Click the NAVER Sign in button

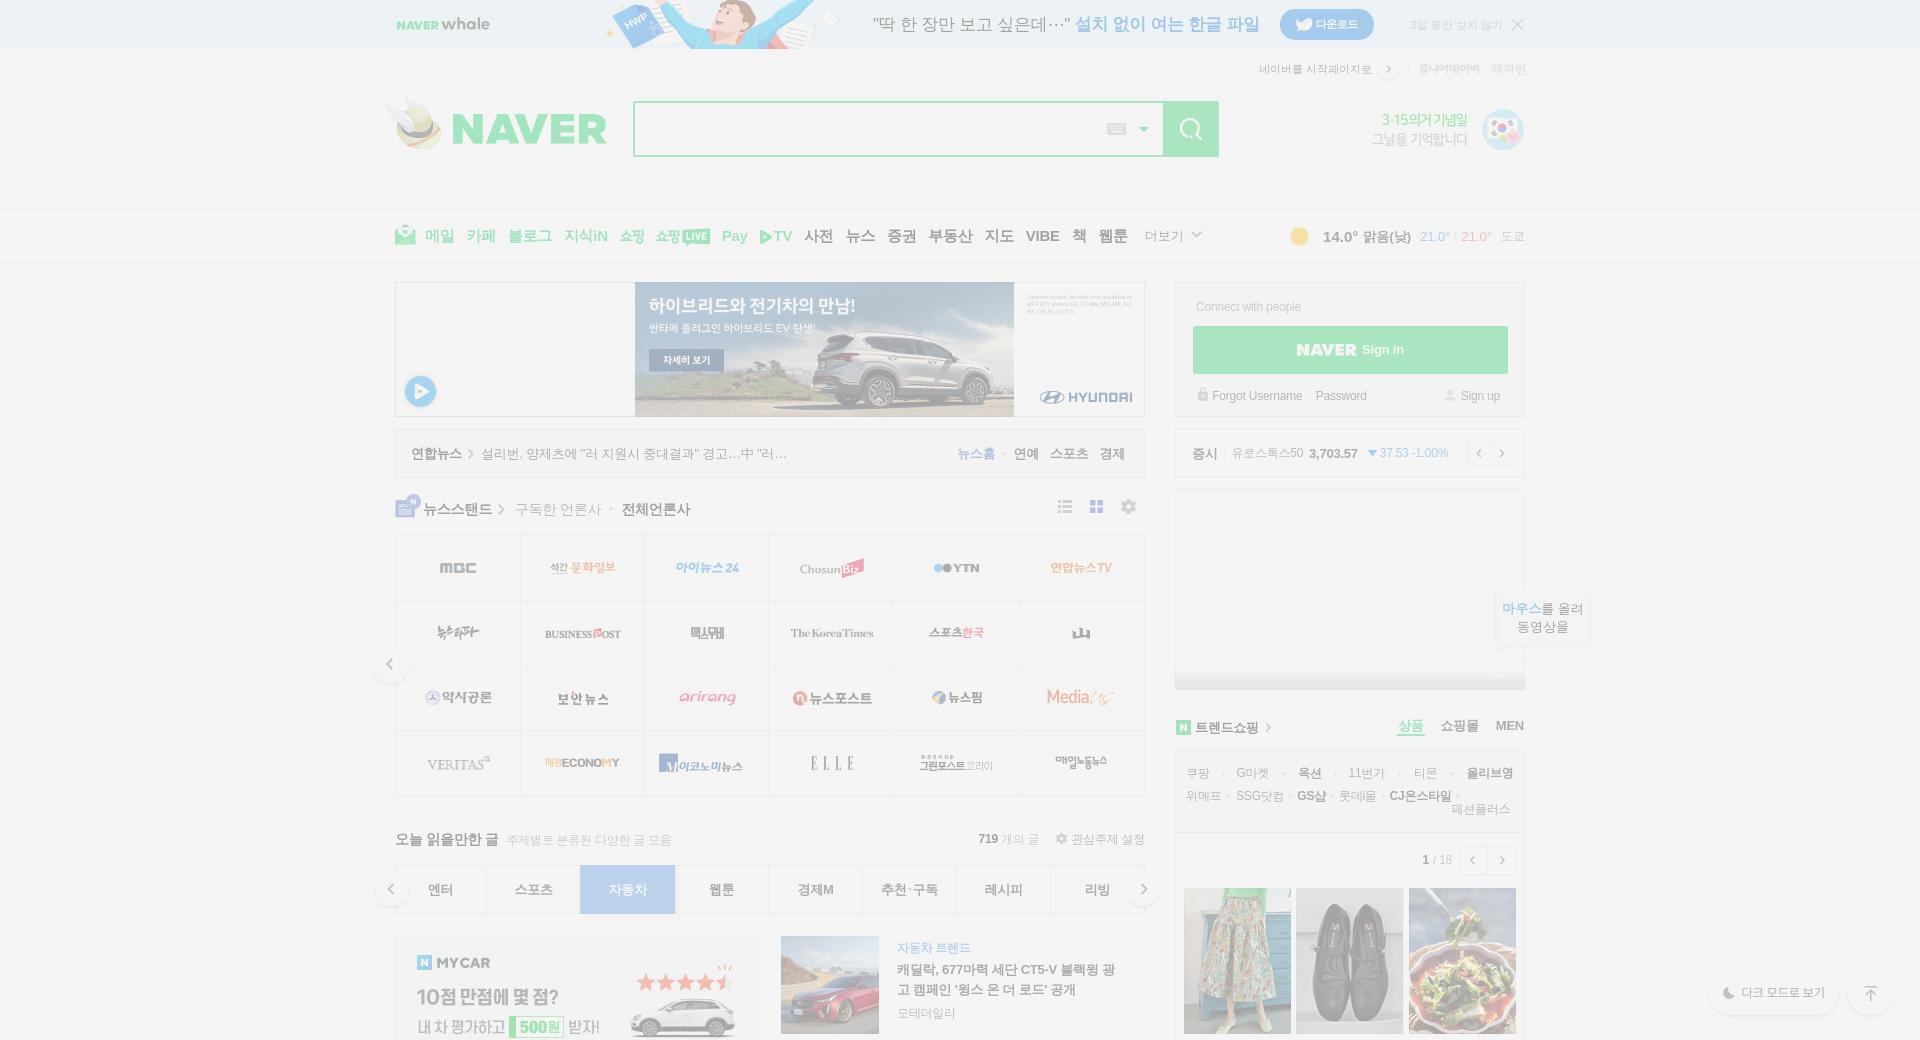tap(1350, 350)
